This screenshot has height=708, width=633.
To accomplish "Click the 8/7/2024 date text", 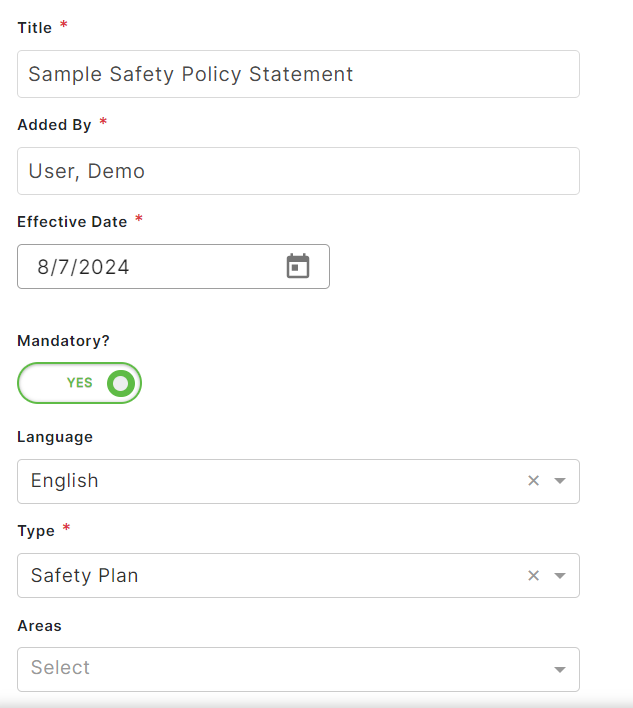I will pyautogui.click(x=84, y=267).
